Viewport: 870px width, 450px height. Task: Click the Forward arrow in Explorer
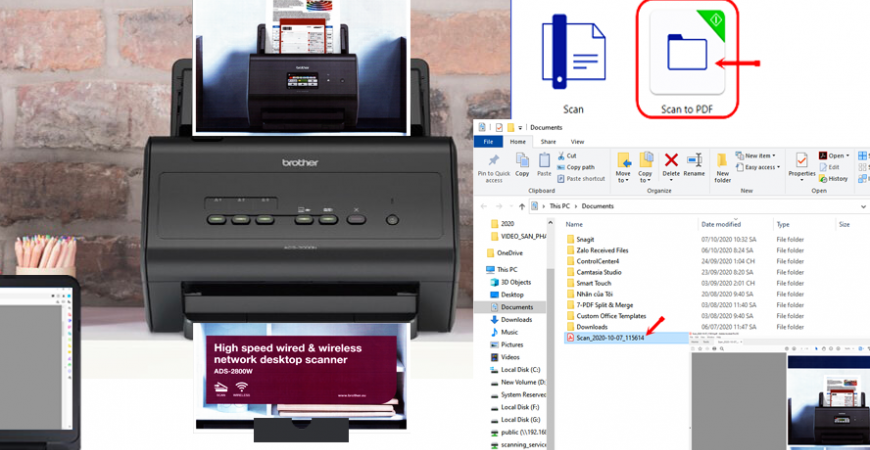pyautogui.click(x=498, y=206)
